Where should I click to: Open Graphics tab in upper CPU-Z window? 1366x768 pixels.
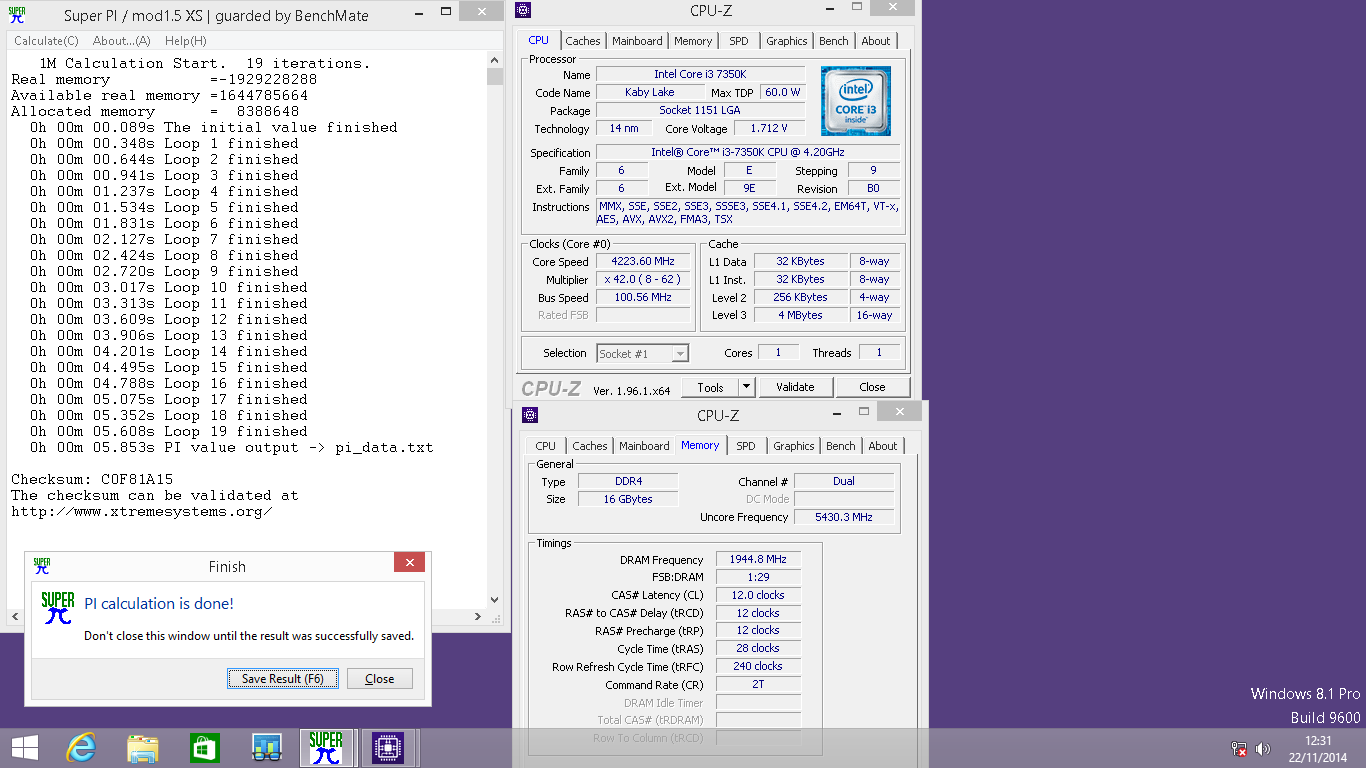pos(787,41)
